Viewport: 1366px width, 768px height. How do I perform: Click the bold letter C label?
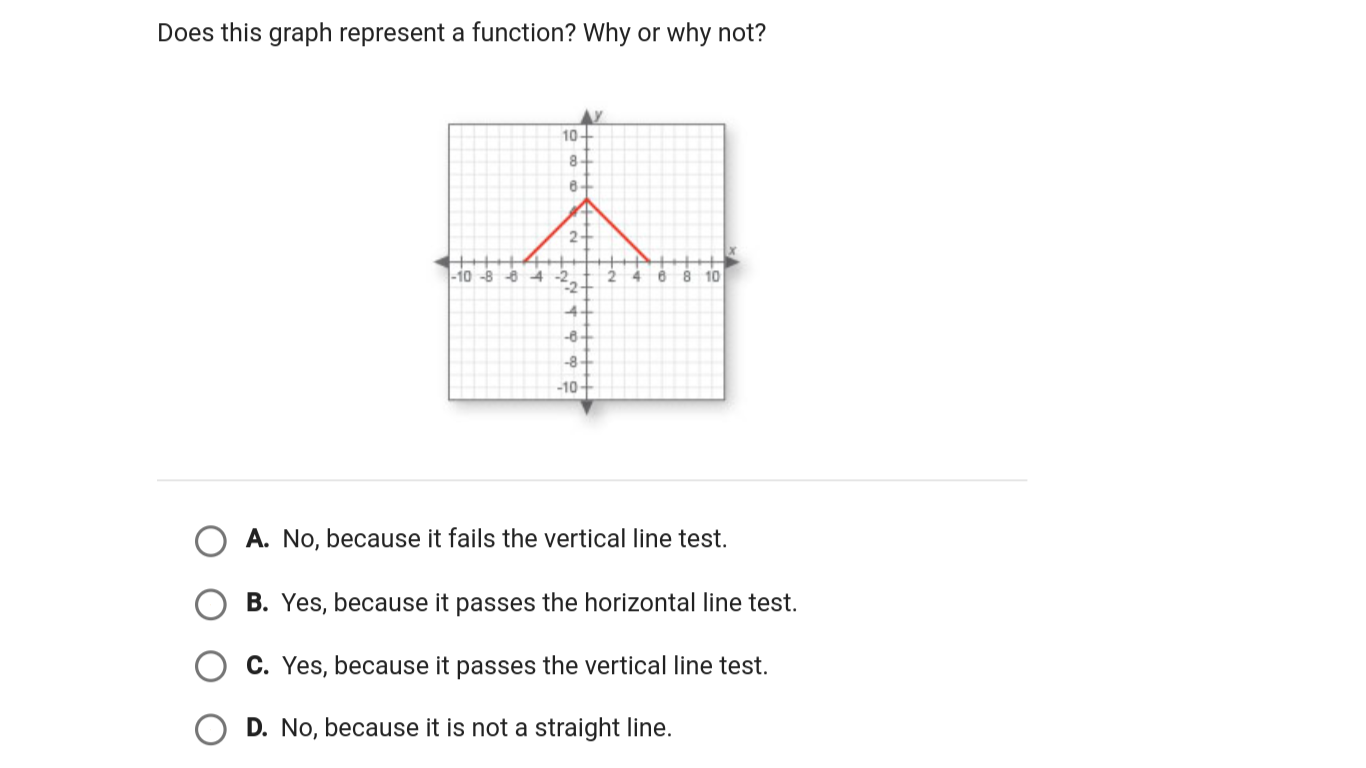[257, 666]
